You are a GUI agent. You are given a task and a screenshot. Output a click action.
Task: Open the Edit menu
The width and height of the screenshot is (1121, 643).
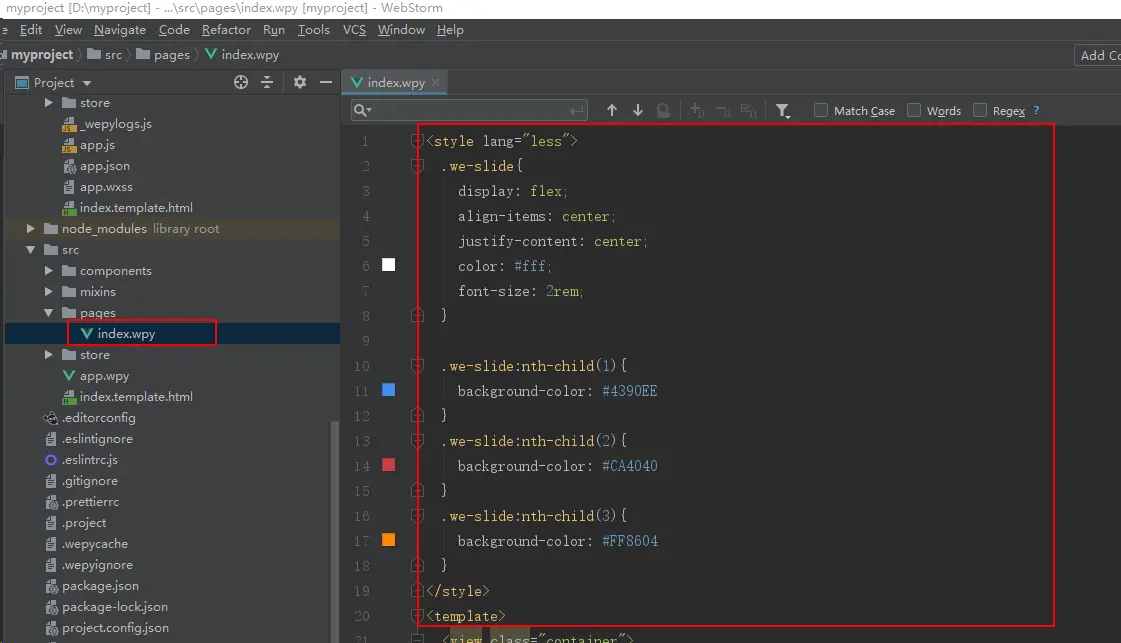pos(31,30)
